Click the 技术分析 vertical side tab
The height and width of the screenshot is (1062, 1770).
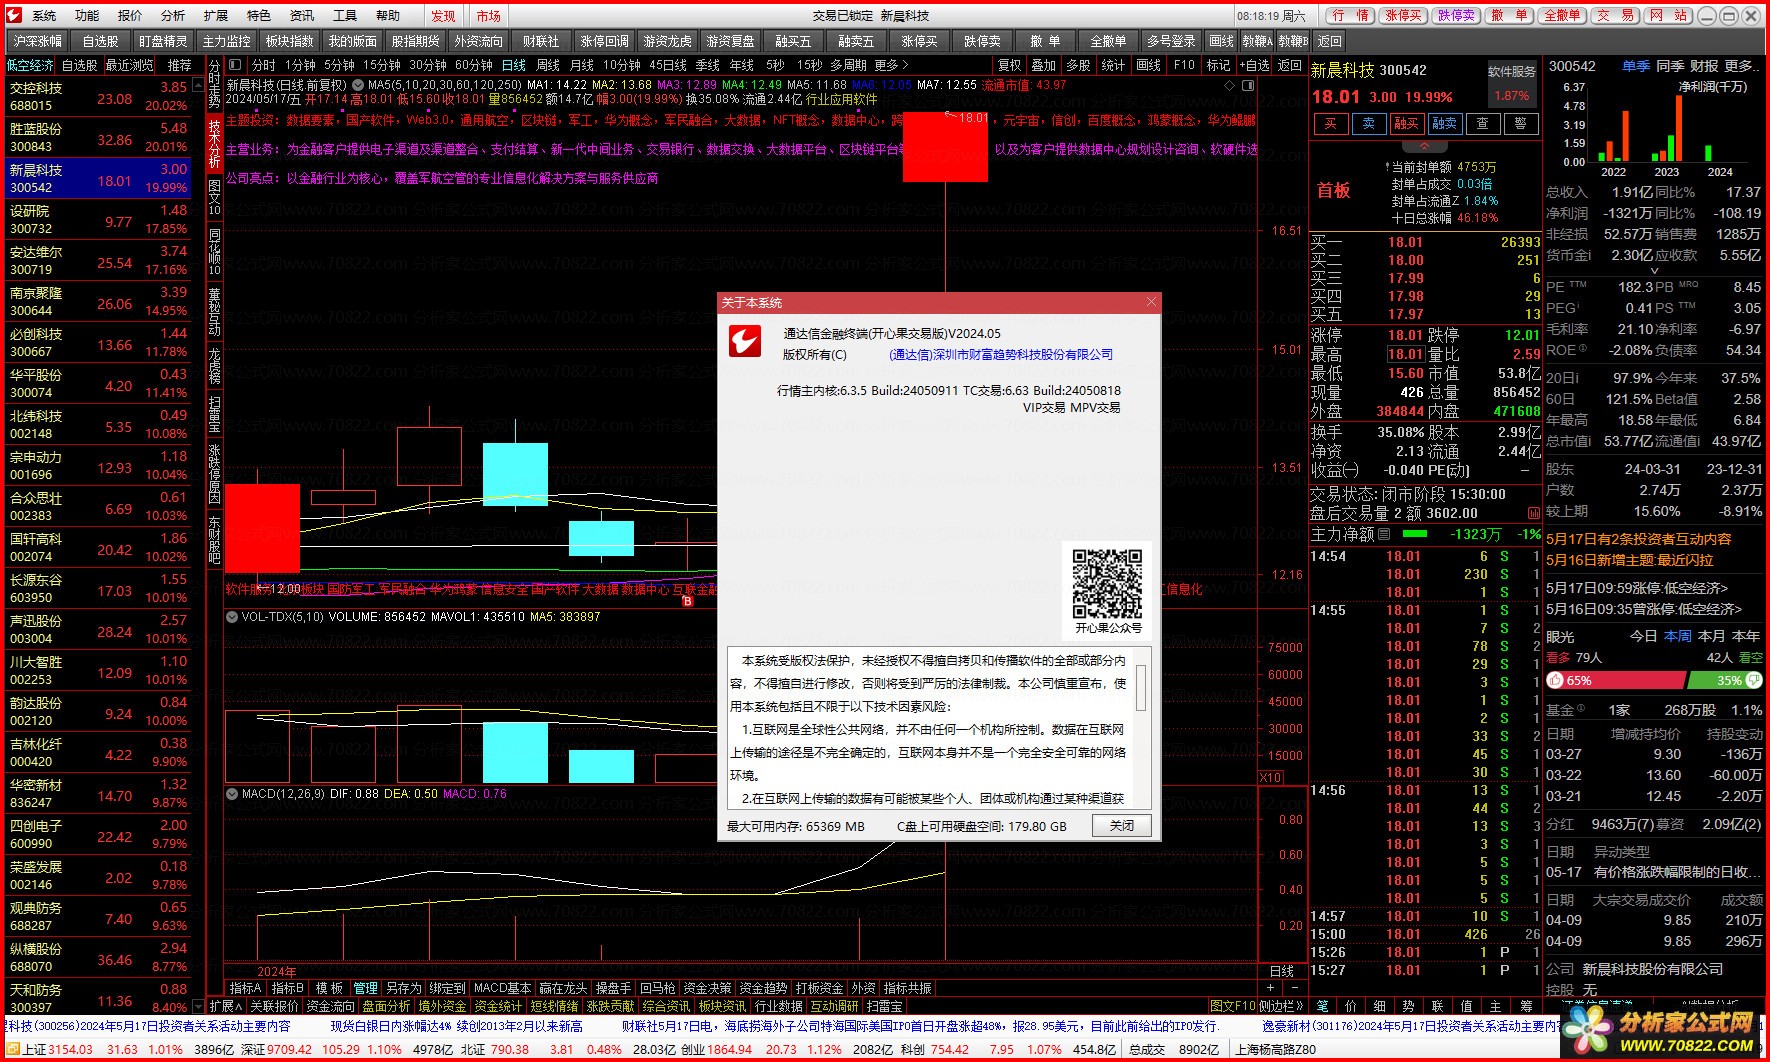214,143
